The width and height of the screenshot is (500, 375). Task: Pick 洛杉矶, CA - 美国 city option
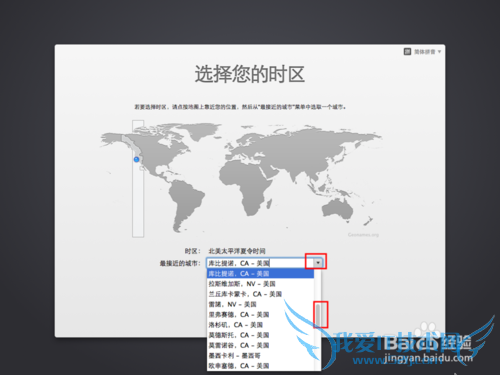point(260,325)
